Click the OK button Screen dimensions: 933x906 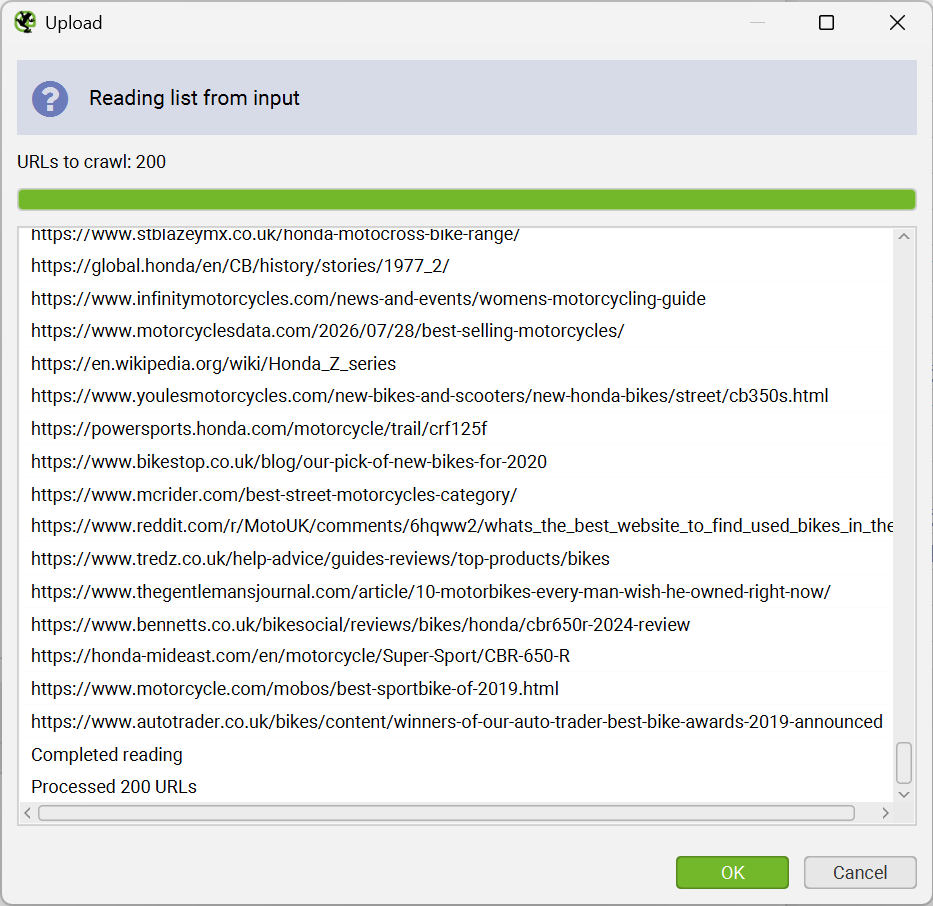(732, 872)
